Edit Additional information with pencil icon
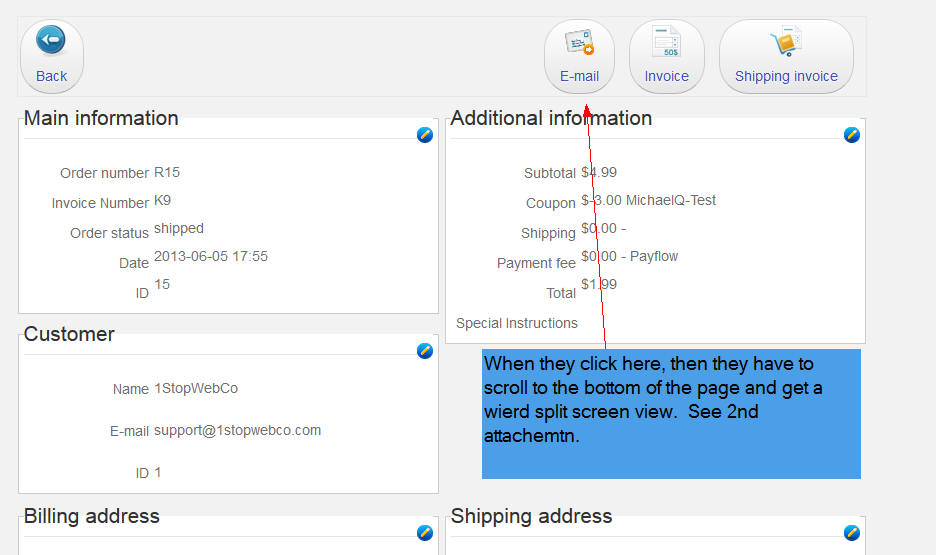The height and width of the screenshot is (555, 936). tap(852, 135)
